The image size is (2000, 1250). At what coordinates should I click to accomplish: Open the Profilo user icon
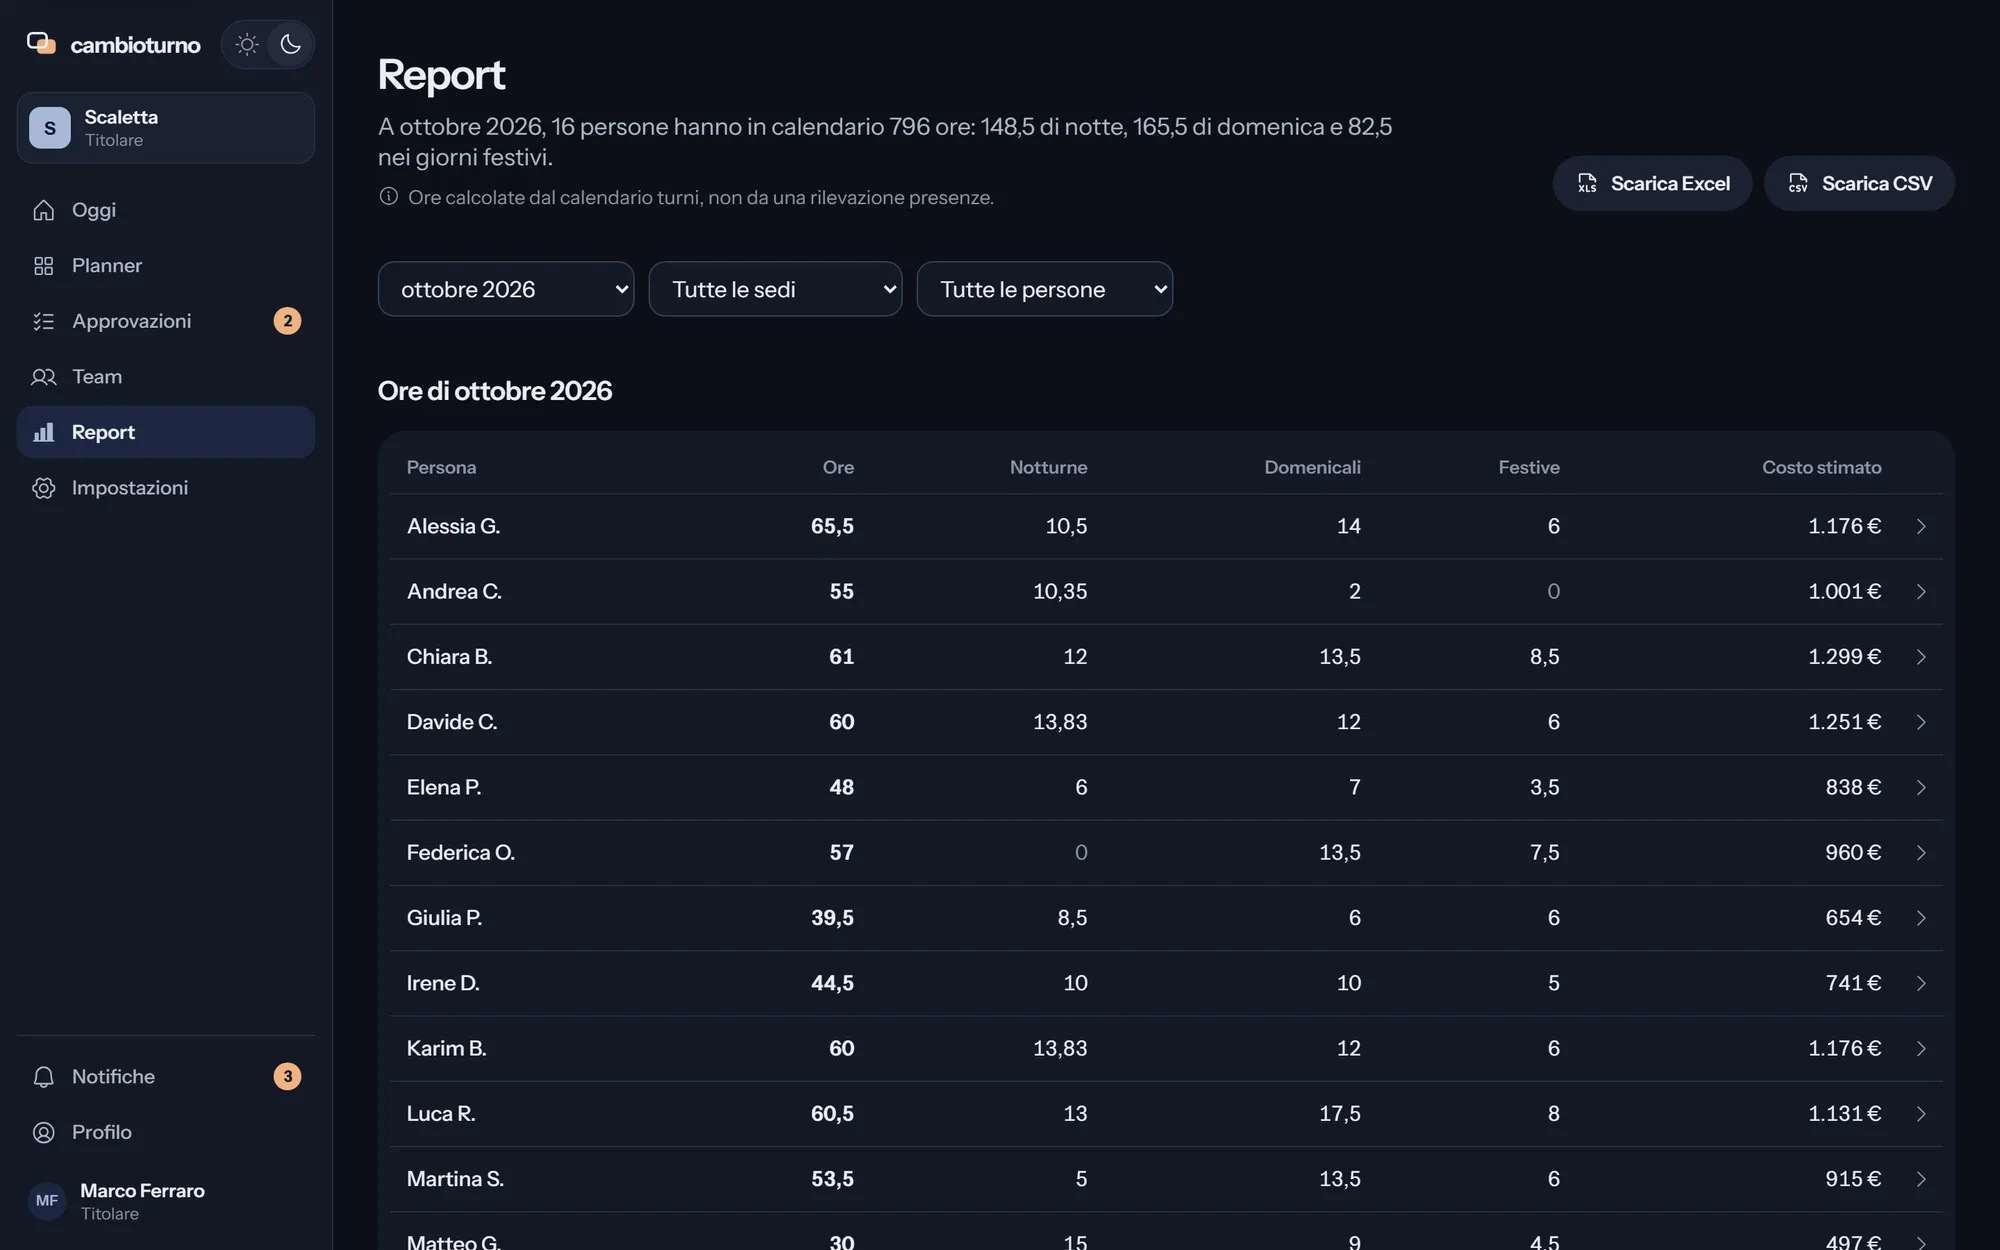coord(43,1132)
